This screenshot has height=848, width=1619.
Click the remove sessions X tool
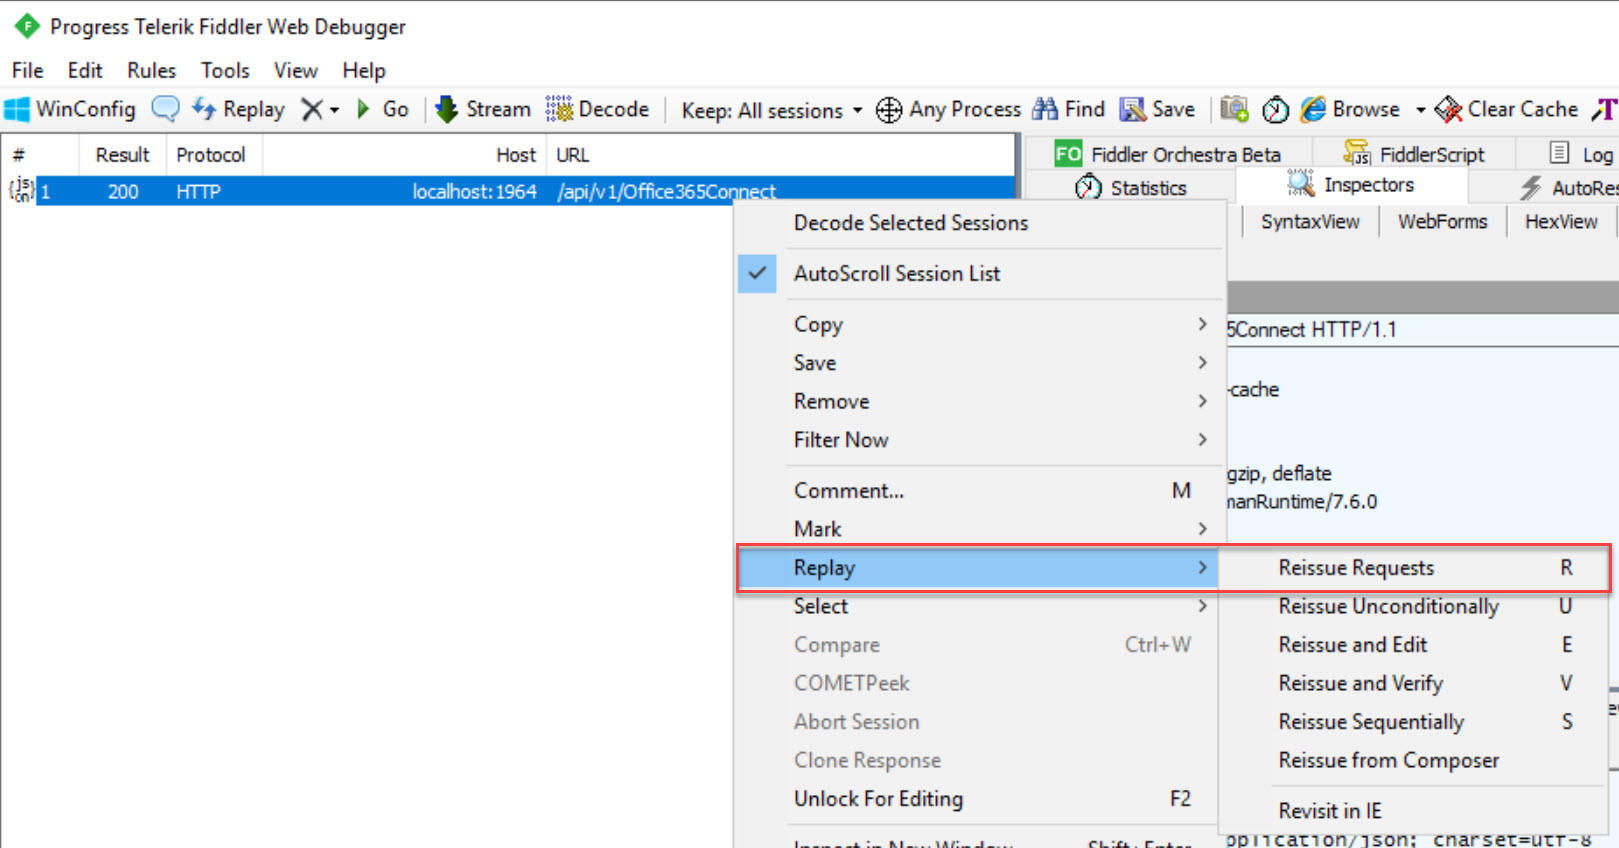(x=309, y=109)
